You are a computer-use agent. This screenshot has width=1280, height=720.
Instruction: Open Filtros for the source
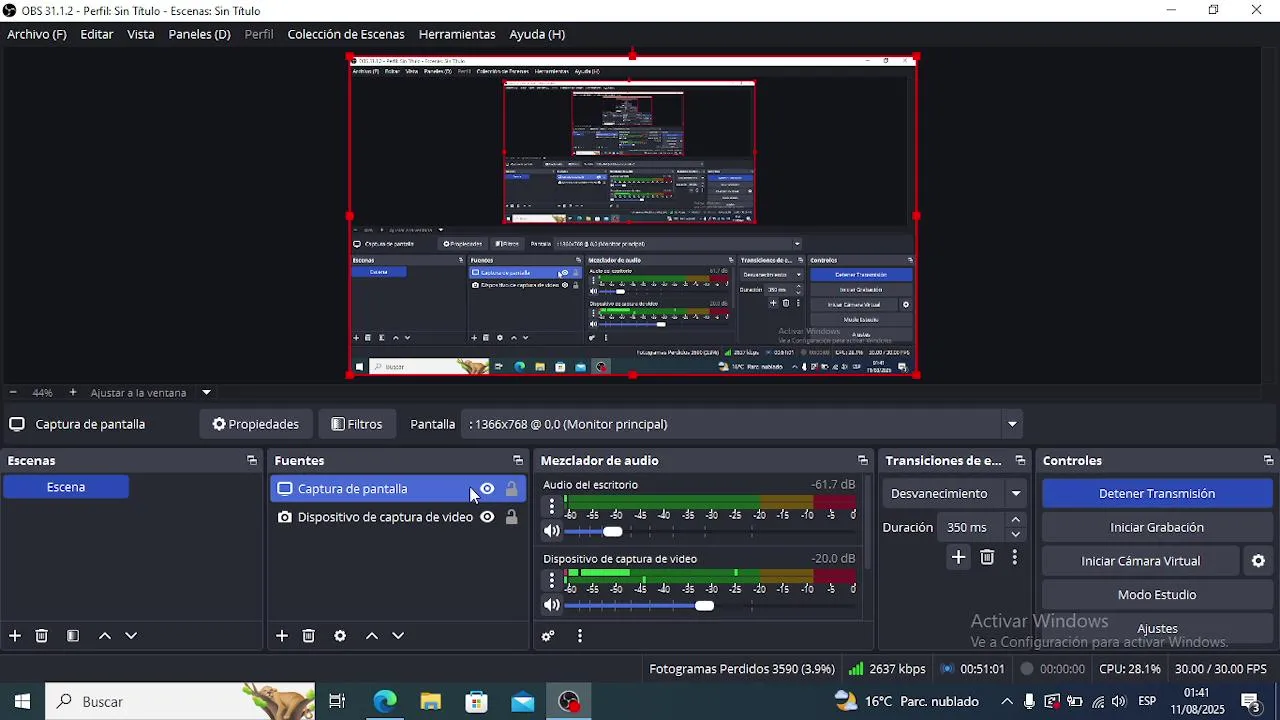(357, 424)
